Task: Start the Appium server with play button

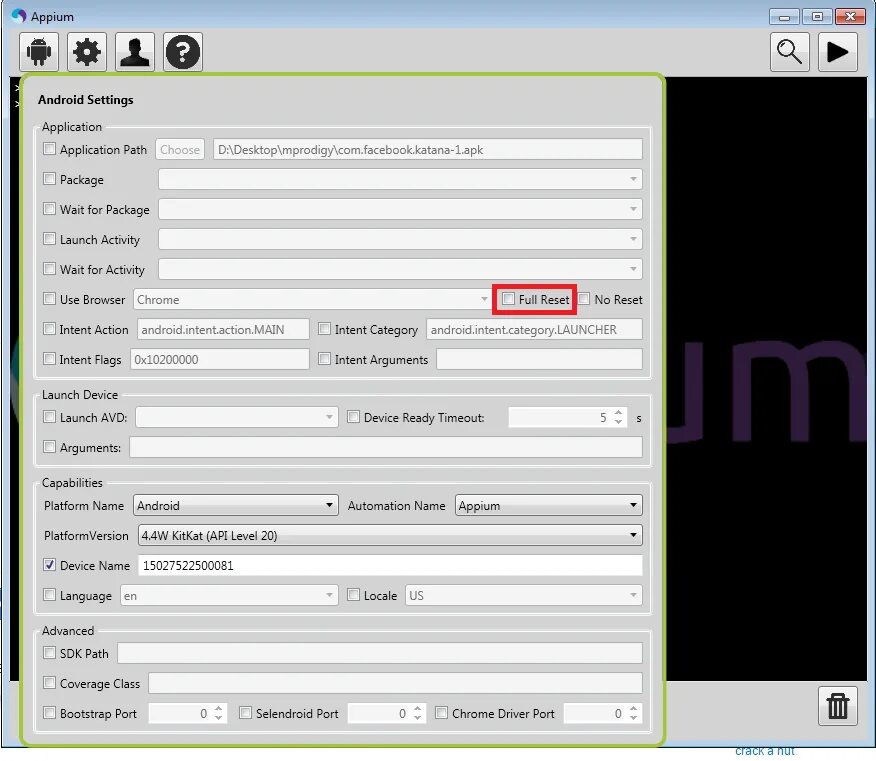Action: [837, 52]
